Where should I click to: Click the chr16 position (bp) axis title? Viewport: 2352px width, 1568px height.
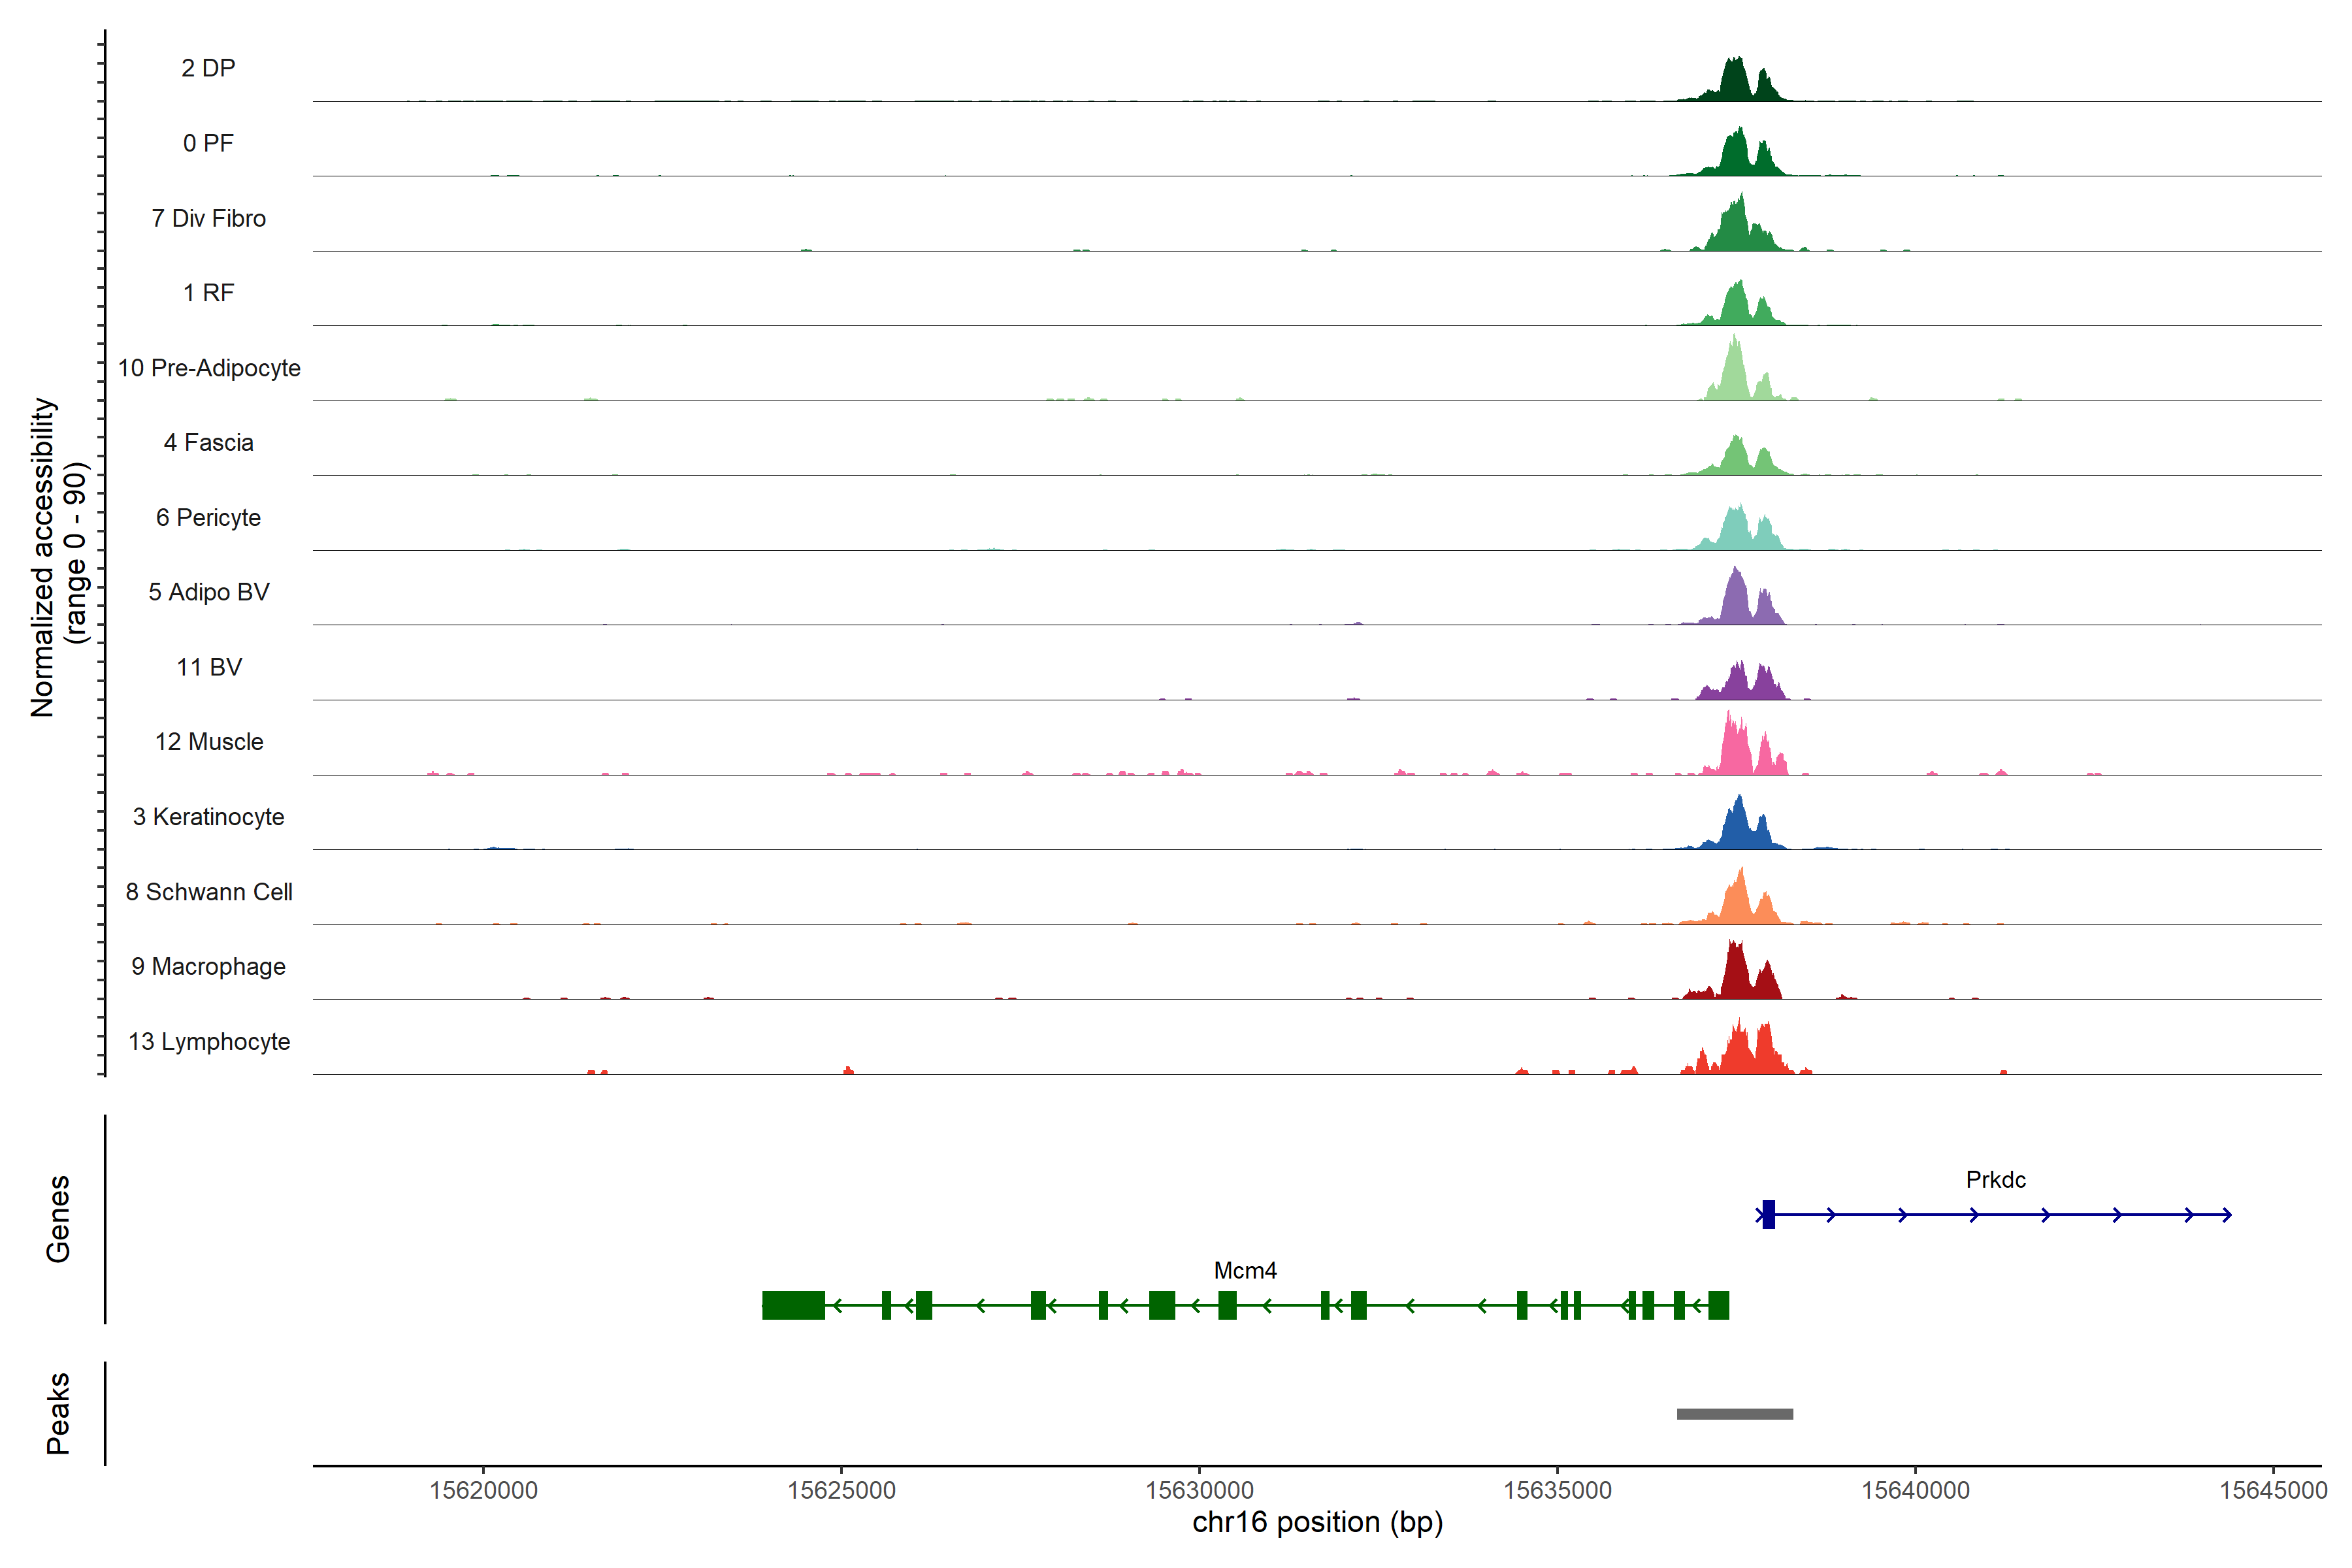click(x=1317, y=1522)
